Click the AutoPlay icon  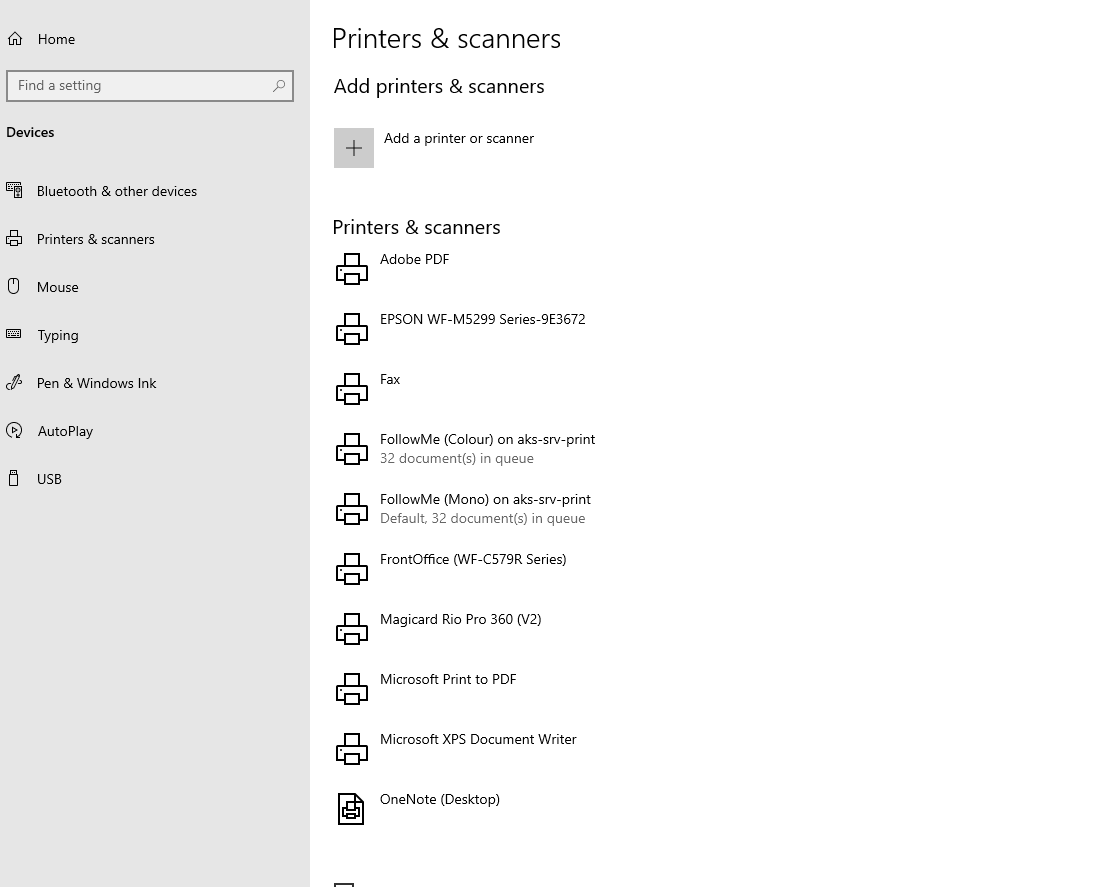[x=14, y=430]
